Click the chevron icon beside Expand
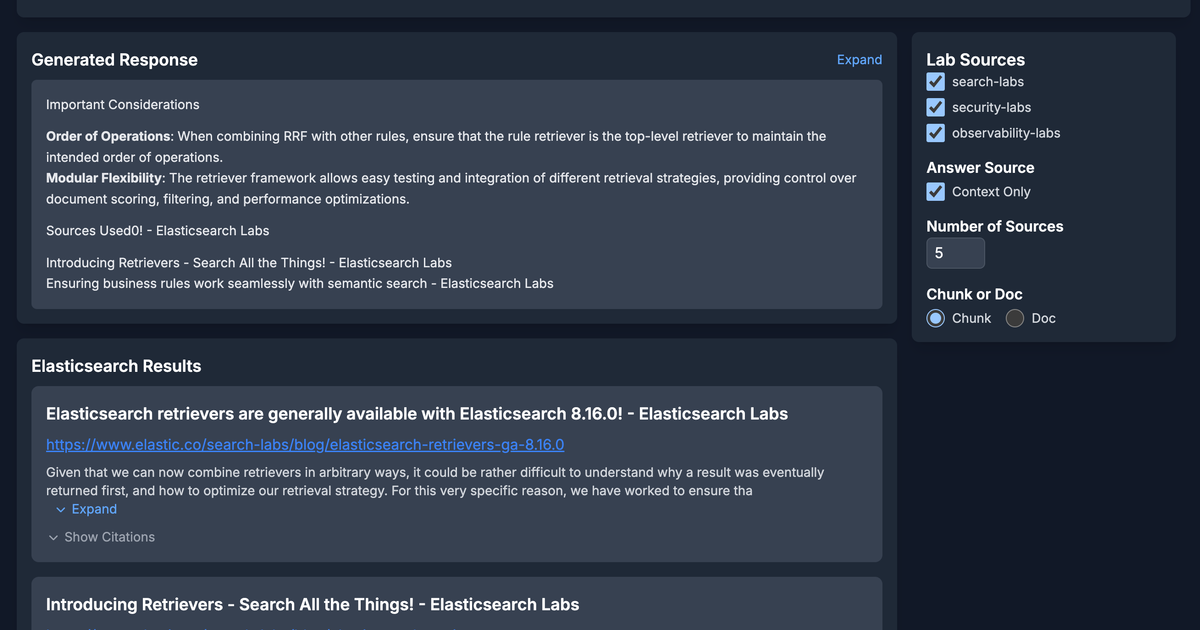The image size is (1200, 630). pyautogui.click(x=61, y=509)
